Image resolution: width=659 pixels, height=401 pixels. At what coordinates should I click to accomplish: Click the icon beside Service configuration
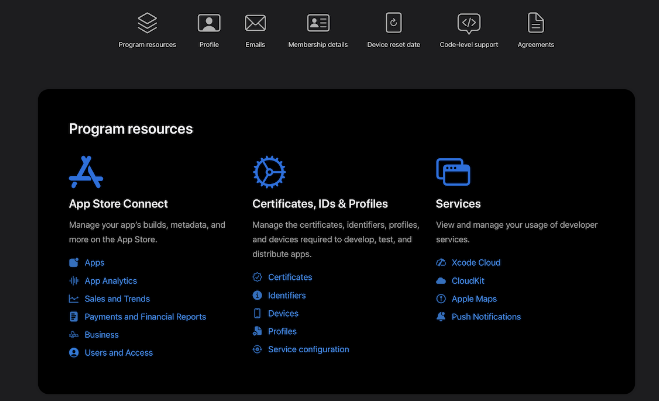pos(257,349)
